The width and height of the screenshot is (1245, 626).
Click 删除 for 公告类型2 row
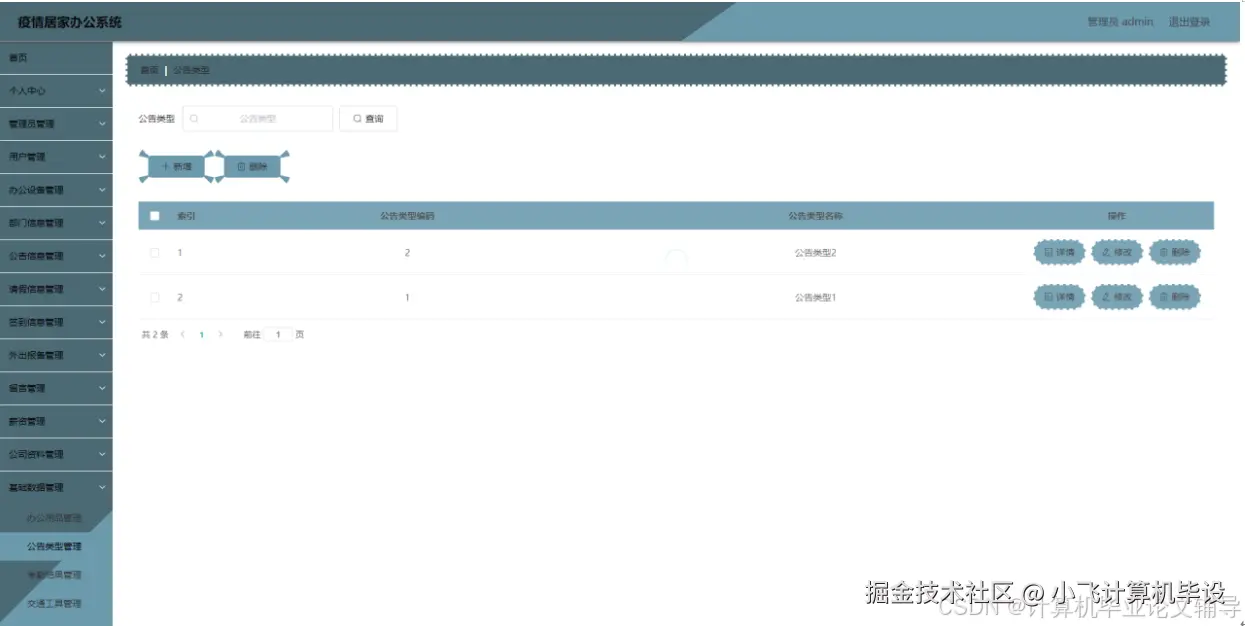pyautogui.click(x=1175, y=253)
